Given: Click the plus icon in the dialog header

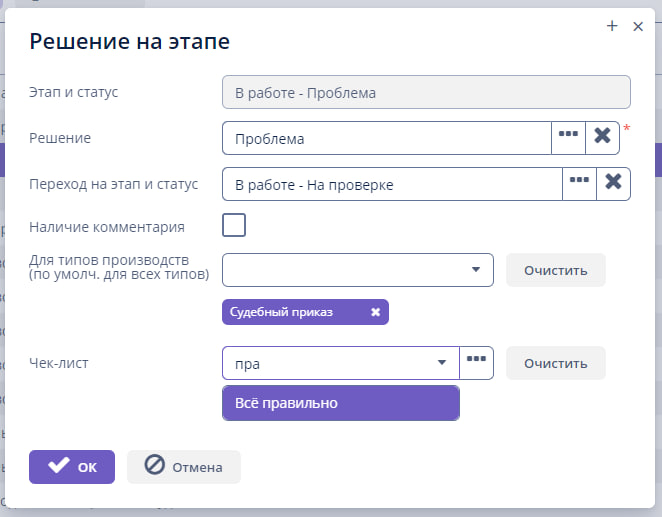Looking at the screenshot, I should click(x=612, y=27).
